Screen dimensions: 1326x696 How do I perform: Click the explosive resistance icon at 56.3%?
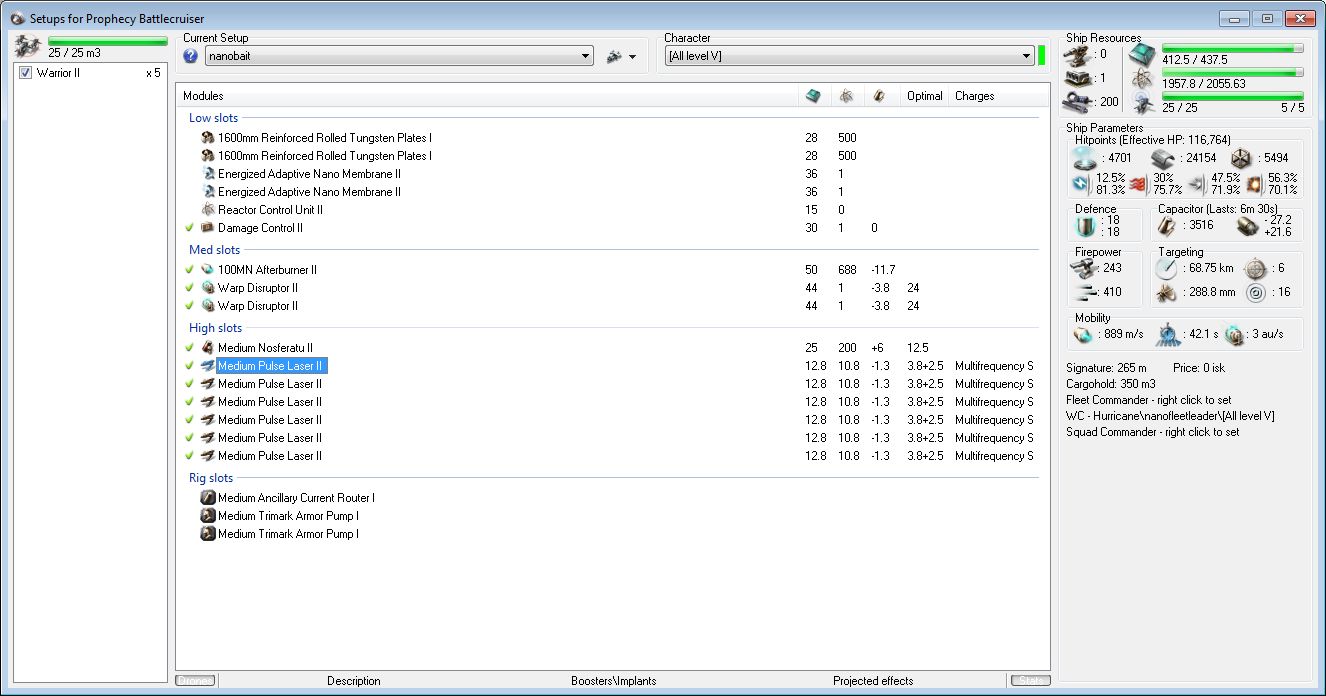[x=1254, y=183]
